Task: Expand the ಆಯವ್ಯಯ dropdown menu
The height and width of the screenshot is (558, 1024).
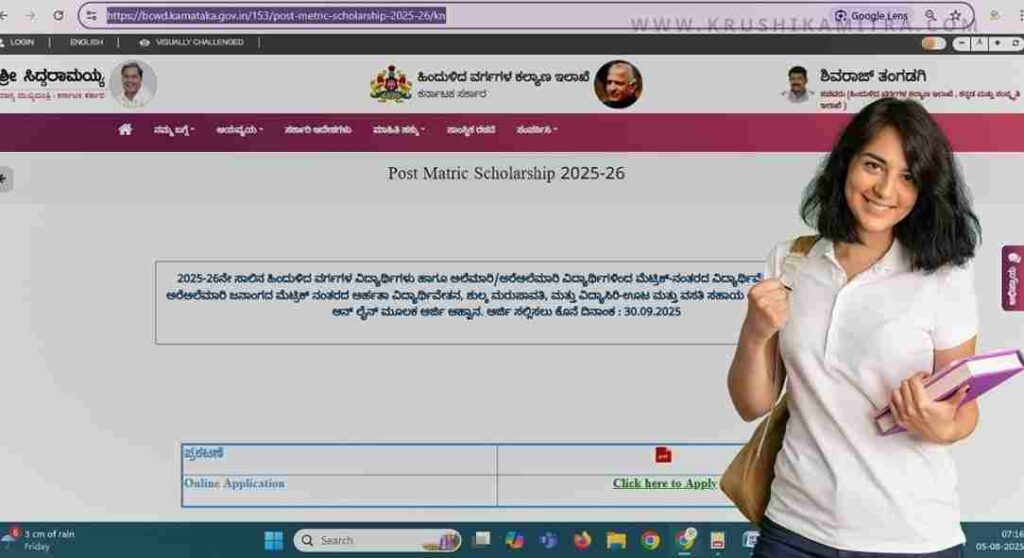Action: [x=239, y=130]
